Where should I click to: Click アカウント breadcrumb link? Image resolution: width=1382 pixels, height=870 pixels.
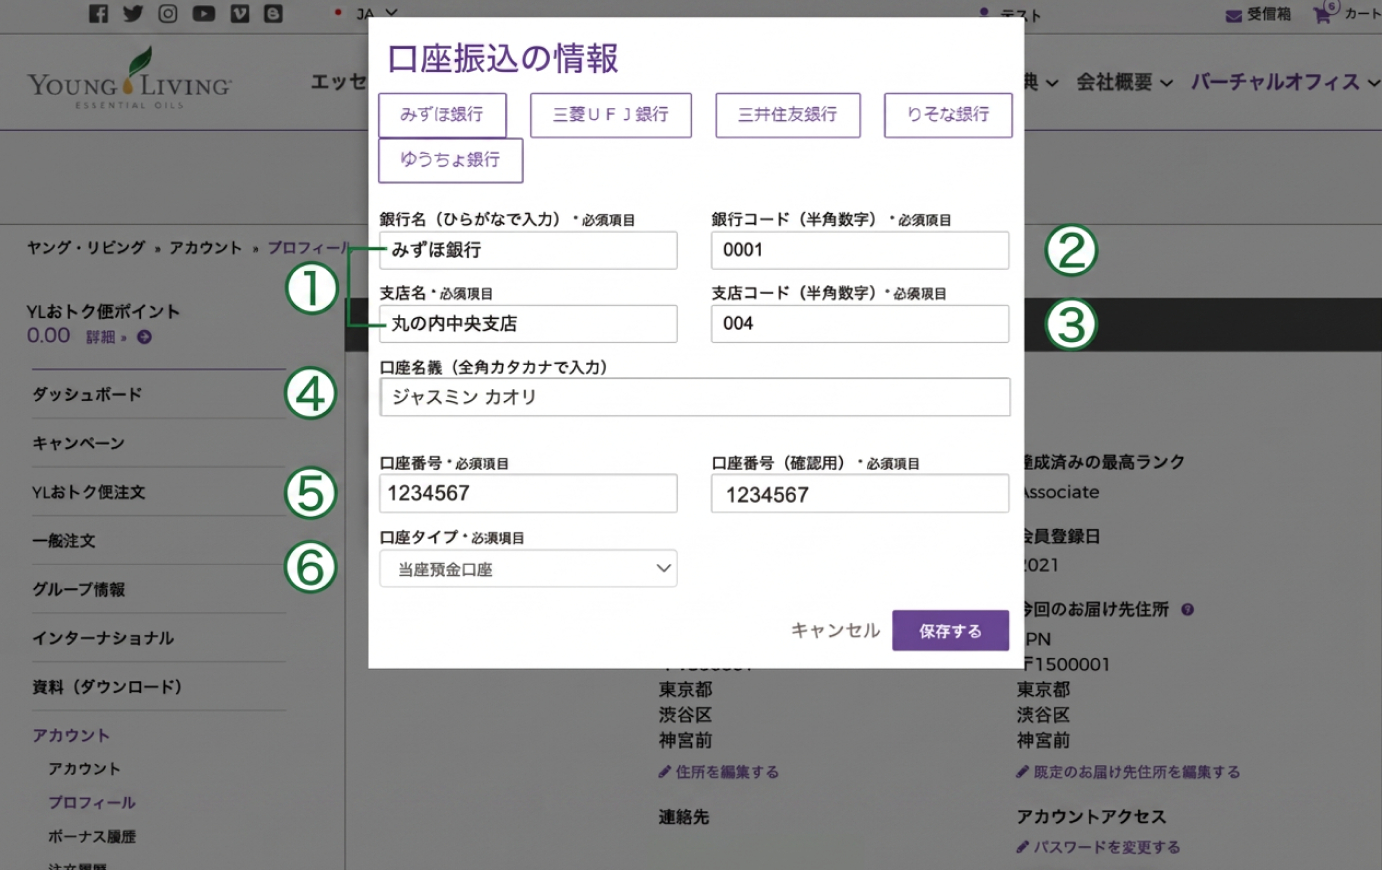[x=205, y=248]
